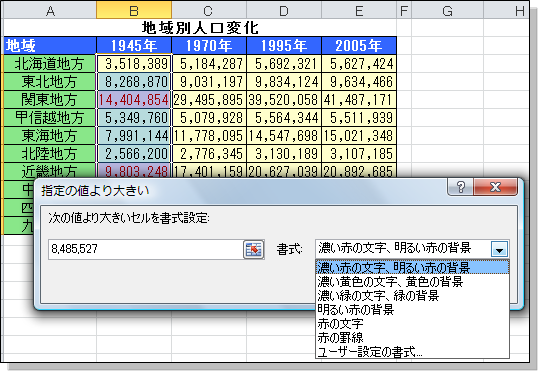Select column C header
Viewport: 538px width, 371px height.
point(209,10)
